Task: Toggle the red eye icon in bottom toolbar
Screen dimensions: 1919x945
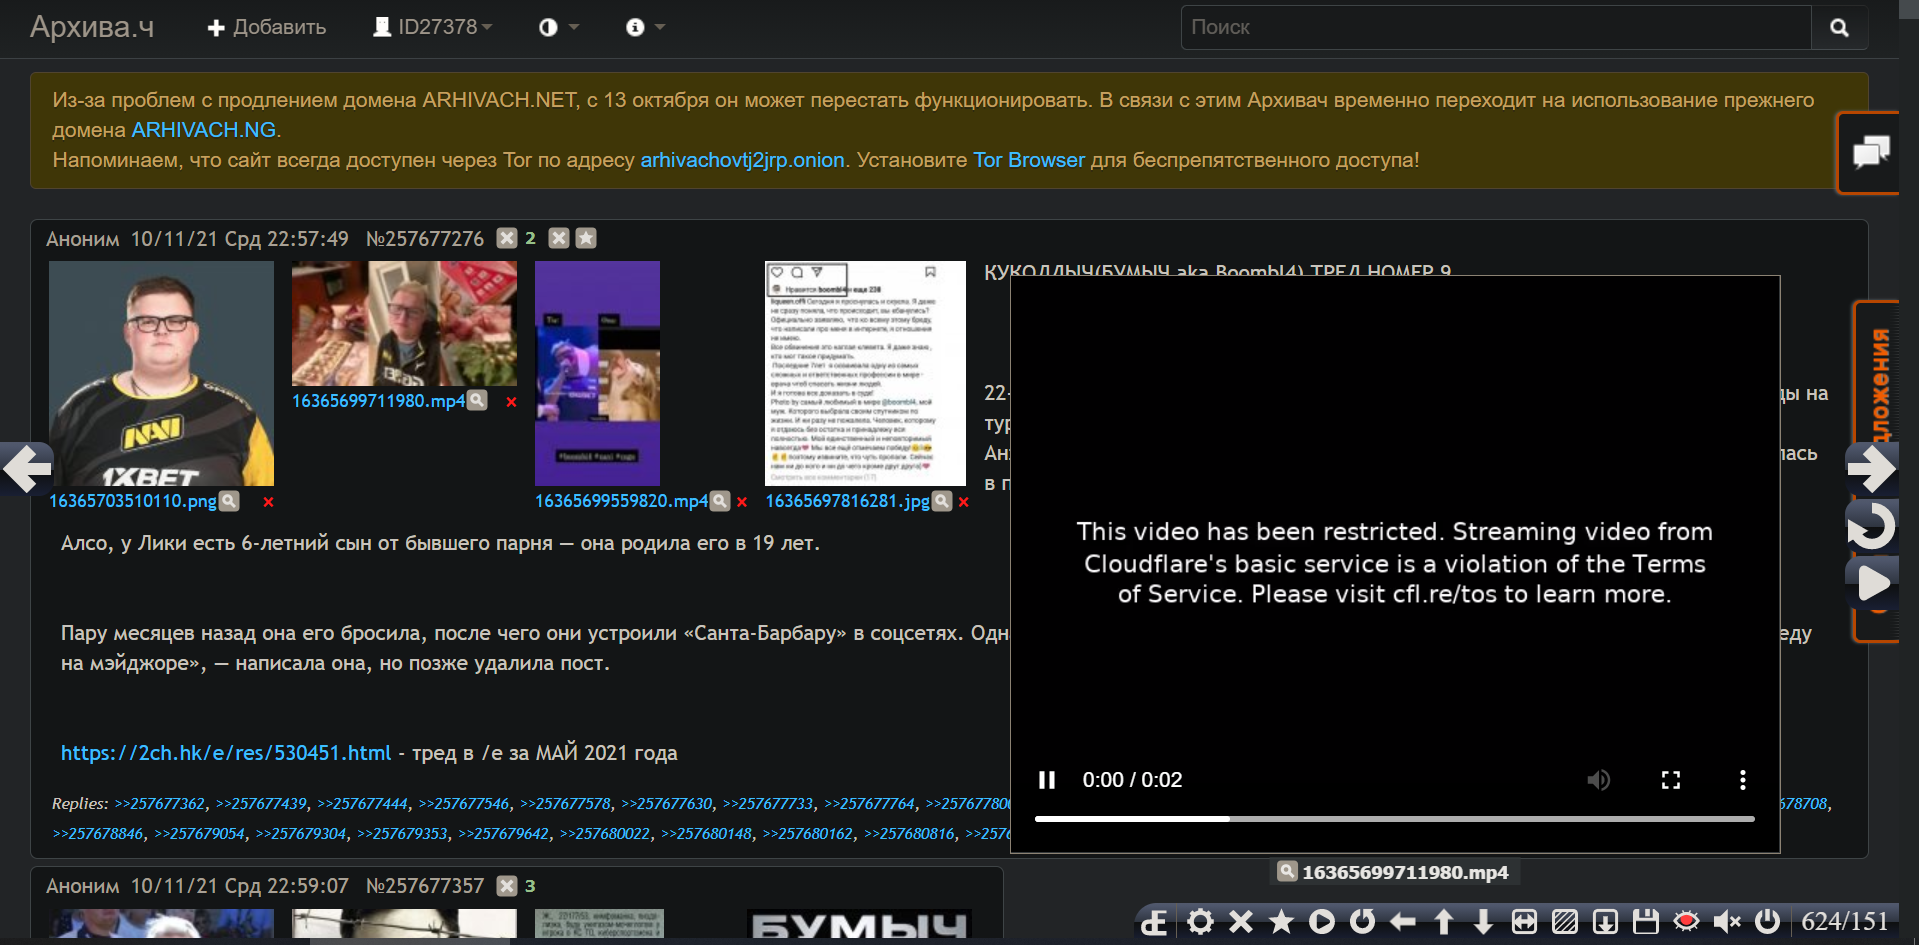Action: pyautogui.click(x=1686, y=921)
